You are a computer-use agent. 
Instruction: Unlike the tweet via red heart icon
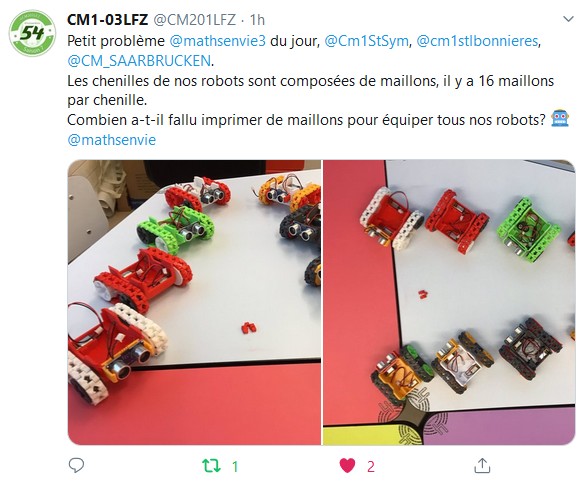coord(347,466)
